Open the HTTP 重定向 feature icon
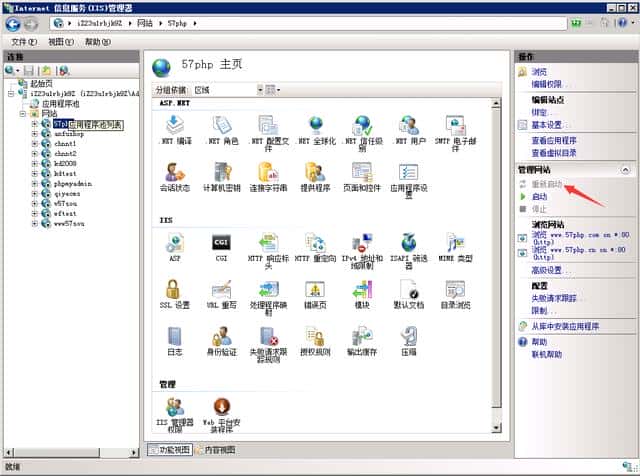Screen dimensions: 640x476 point(316,242)
